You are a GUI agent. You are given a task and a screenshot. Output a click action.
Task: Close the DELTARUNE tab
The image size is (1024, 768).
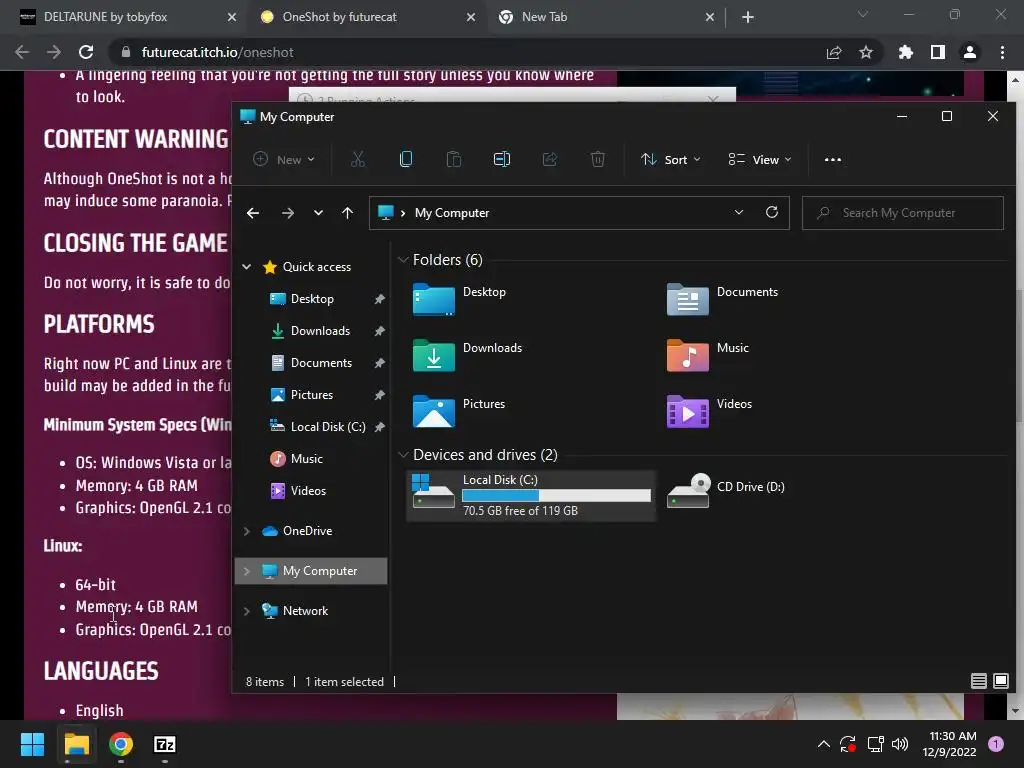tap(232, 17)
